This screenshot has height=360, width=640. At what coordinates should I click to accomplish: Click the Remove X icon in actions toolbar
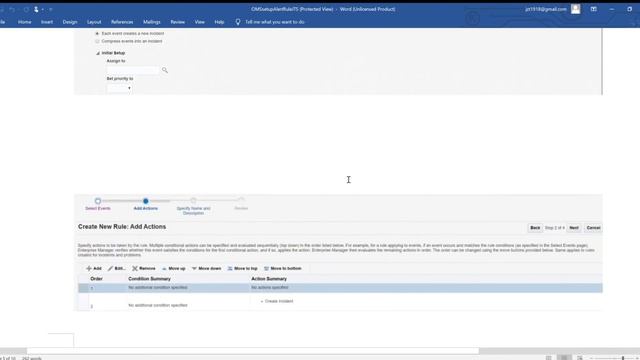tap(135, 269)
